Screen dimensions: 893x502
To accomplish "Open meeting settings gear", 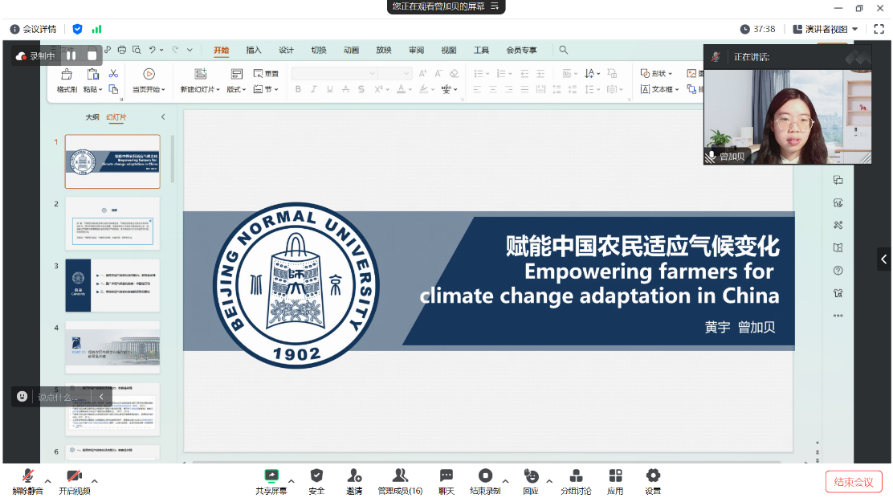I will click(653, 481).
